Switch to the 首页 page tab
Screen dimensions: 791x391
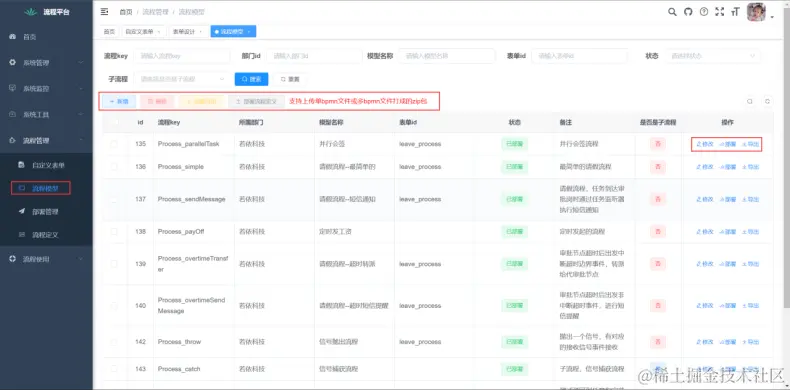[x=109, y=31]
